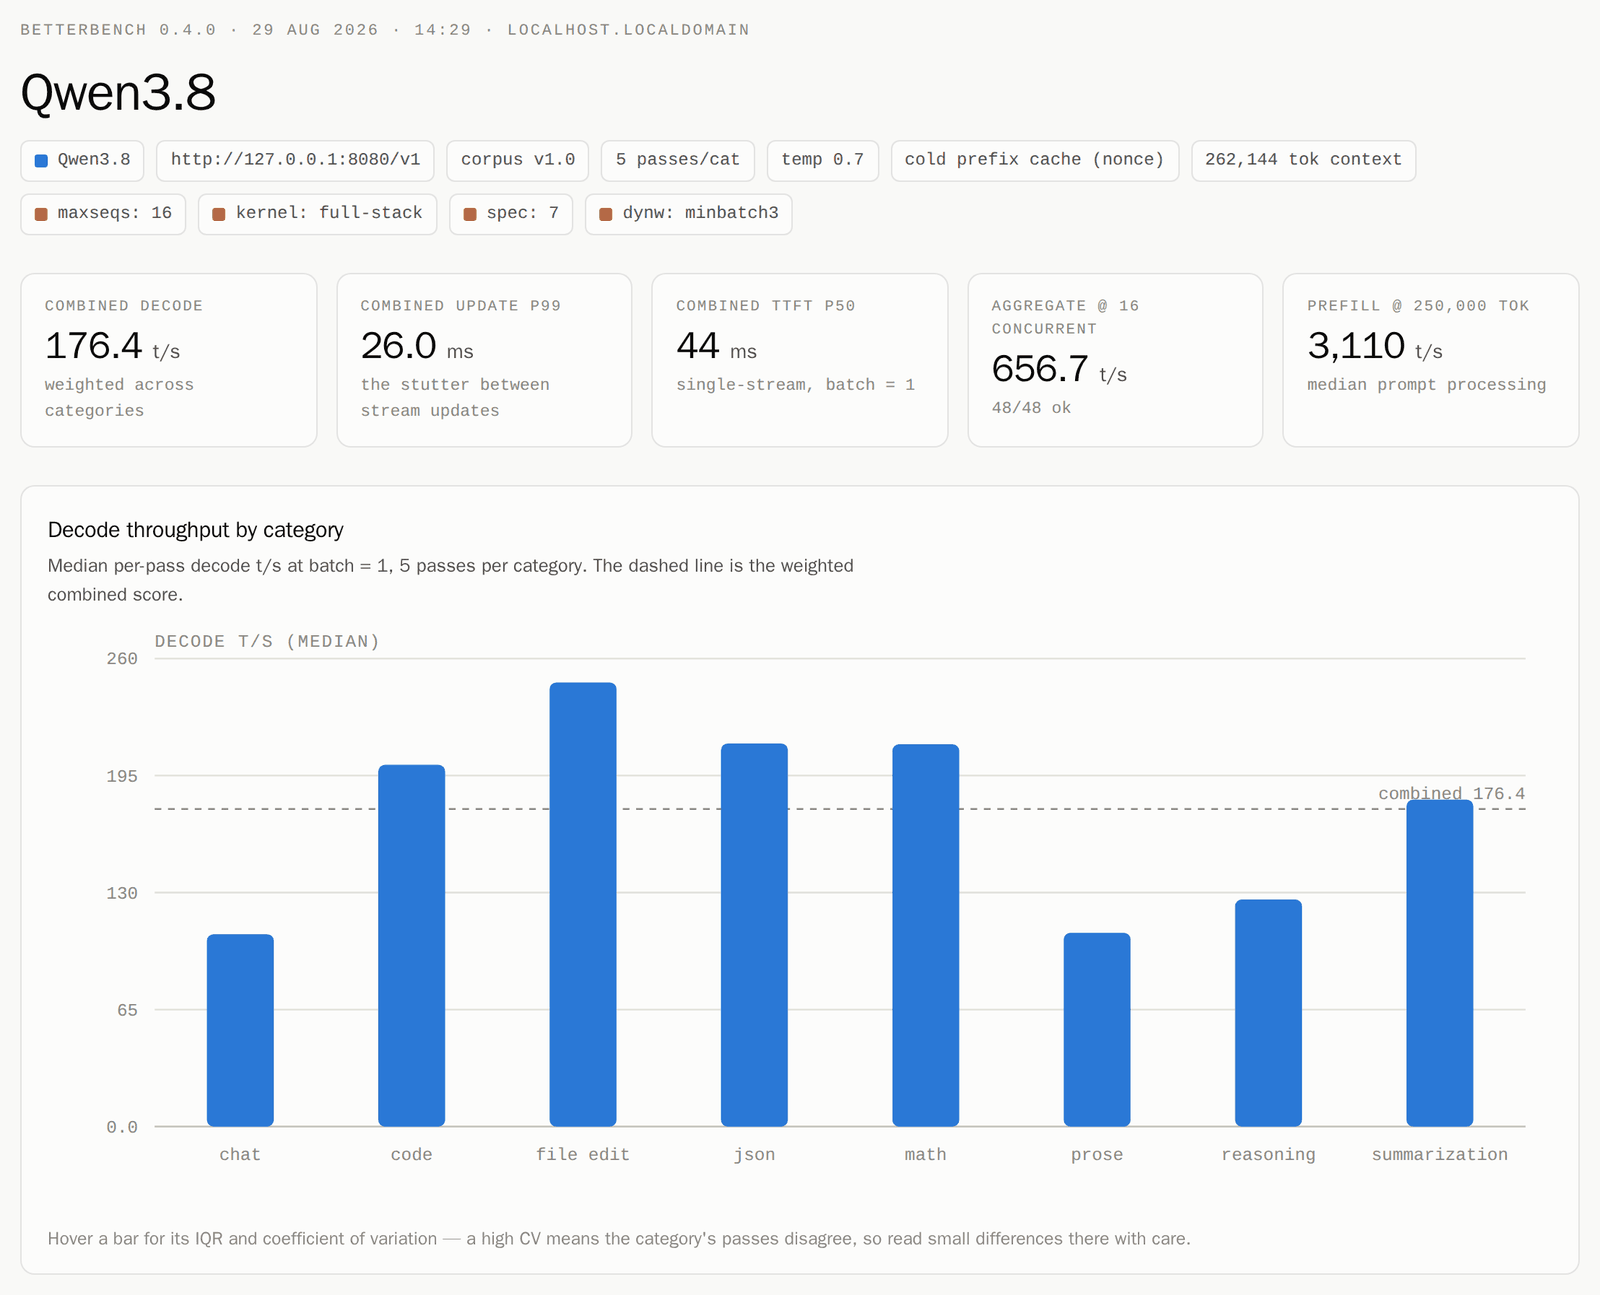Click the chat bar in the chart
Viewport: 1600px width, 1295px height.
click(x=240, y=1030)
